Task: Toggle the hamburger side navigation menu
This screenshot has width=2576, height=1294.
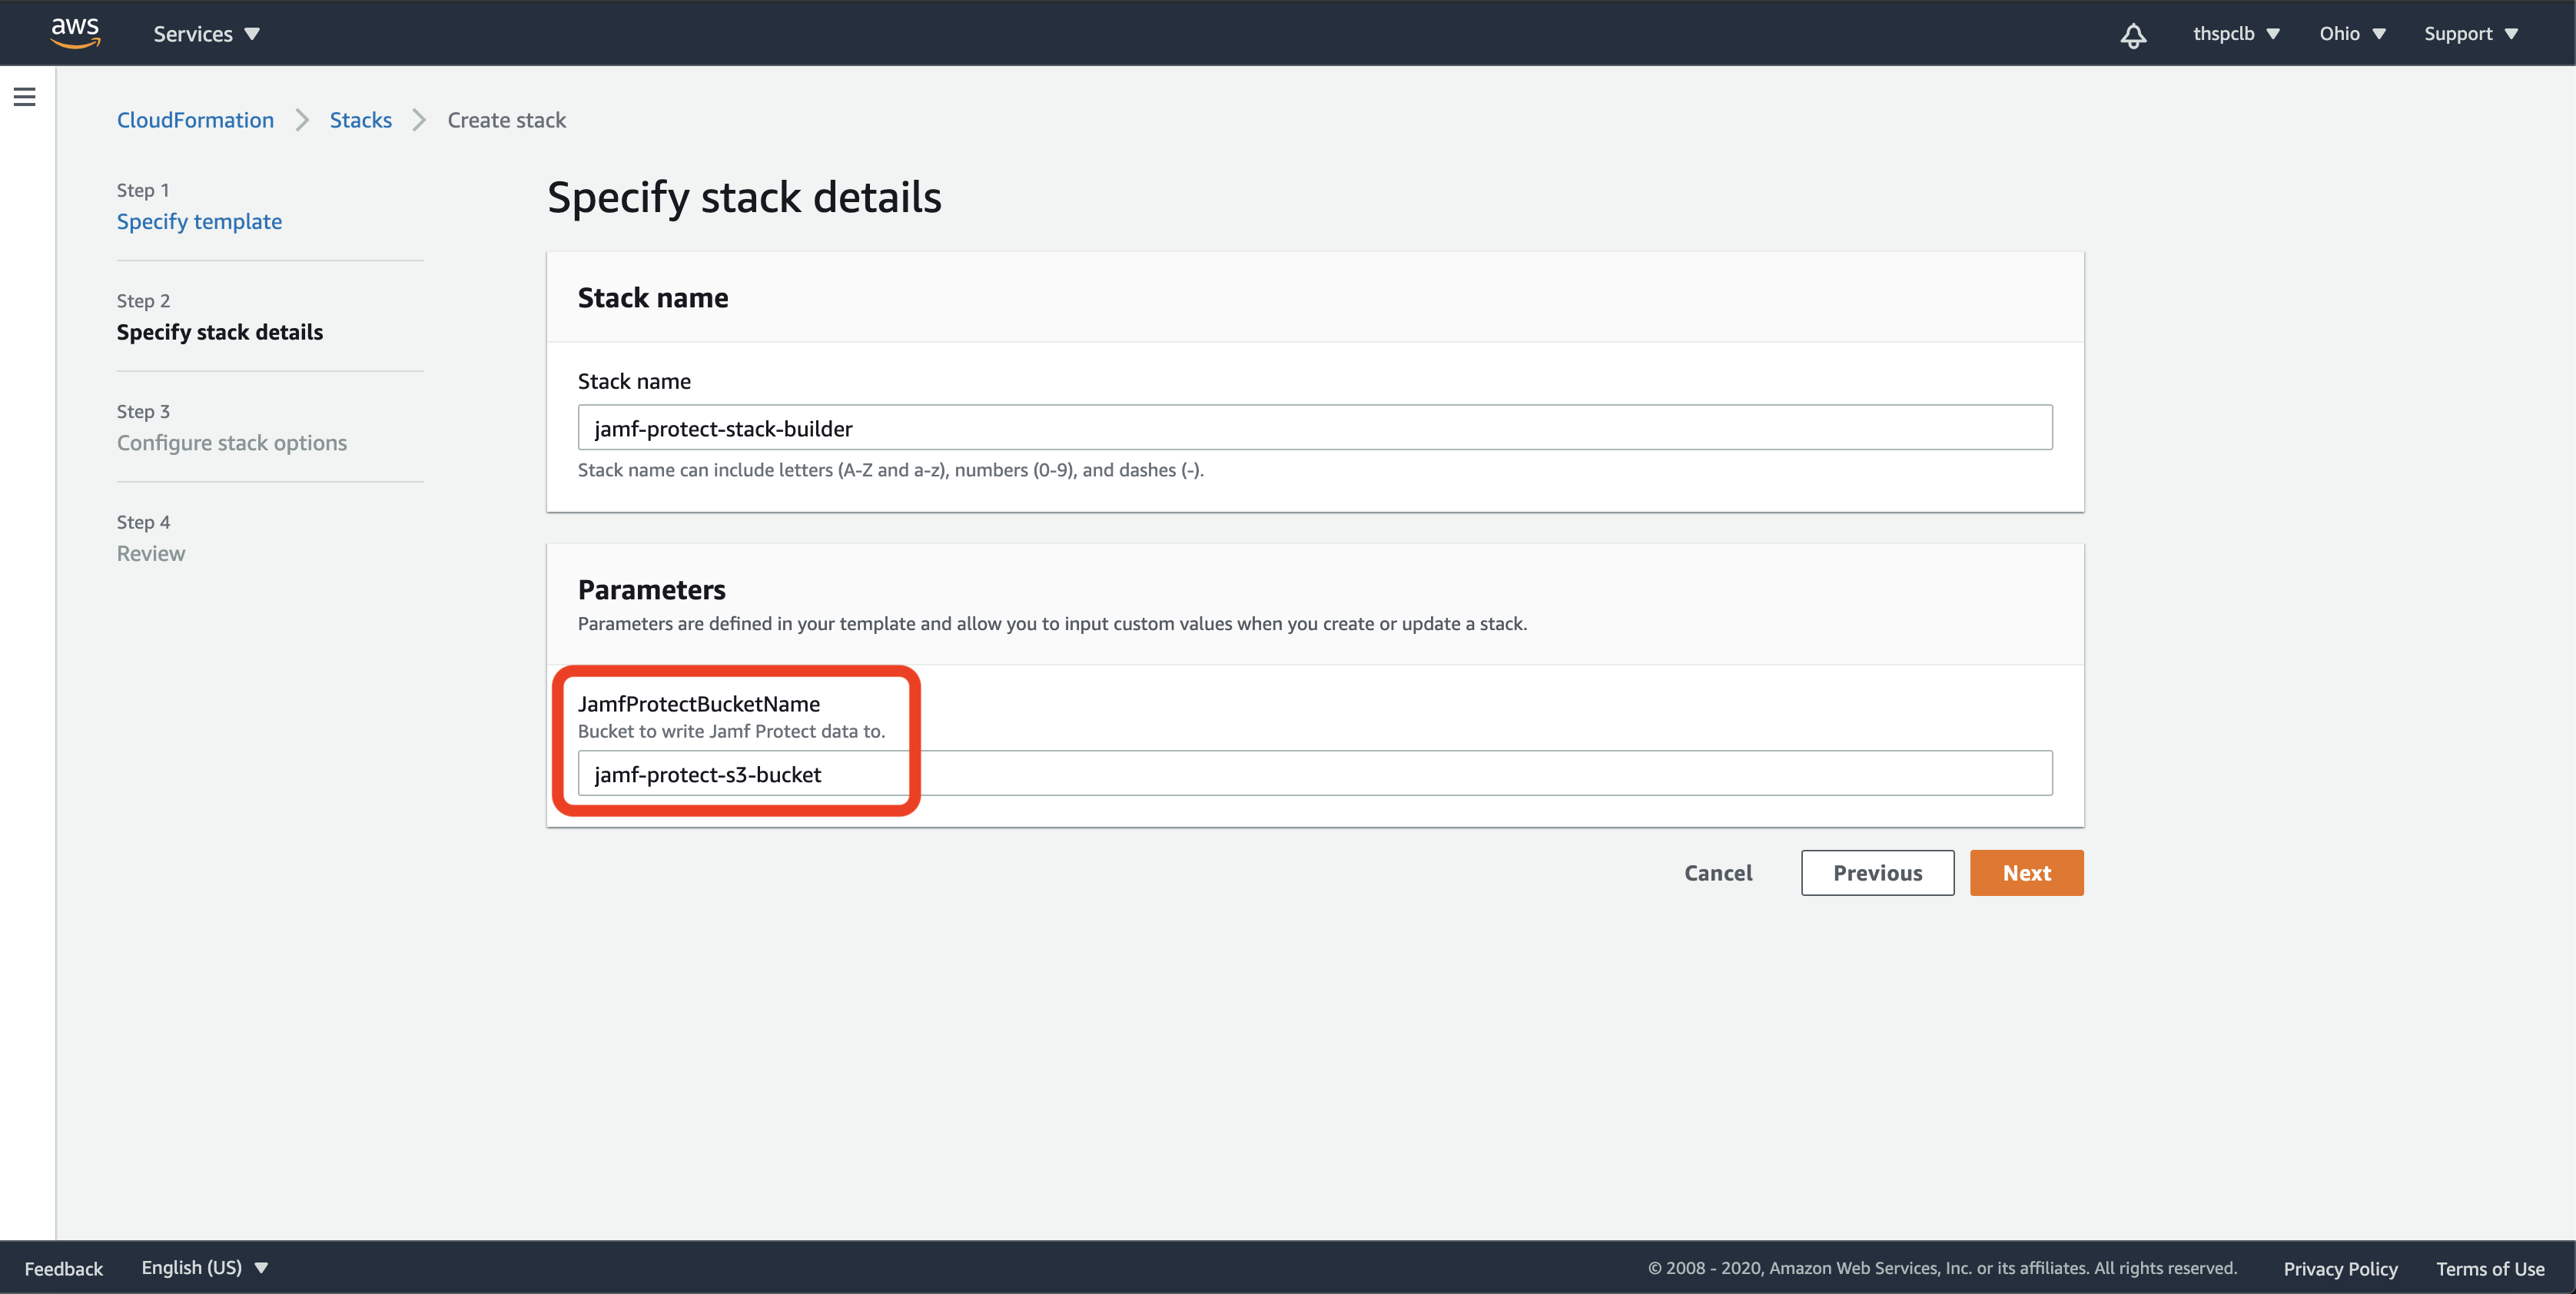Action: click(25, 97)
